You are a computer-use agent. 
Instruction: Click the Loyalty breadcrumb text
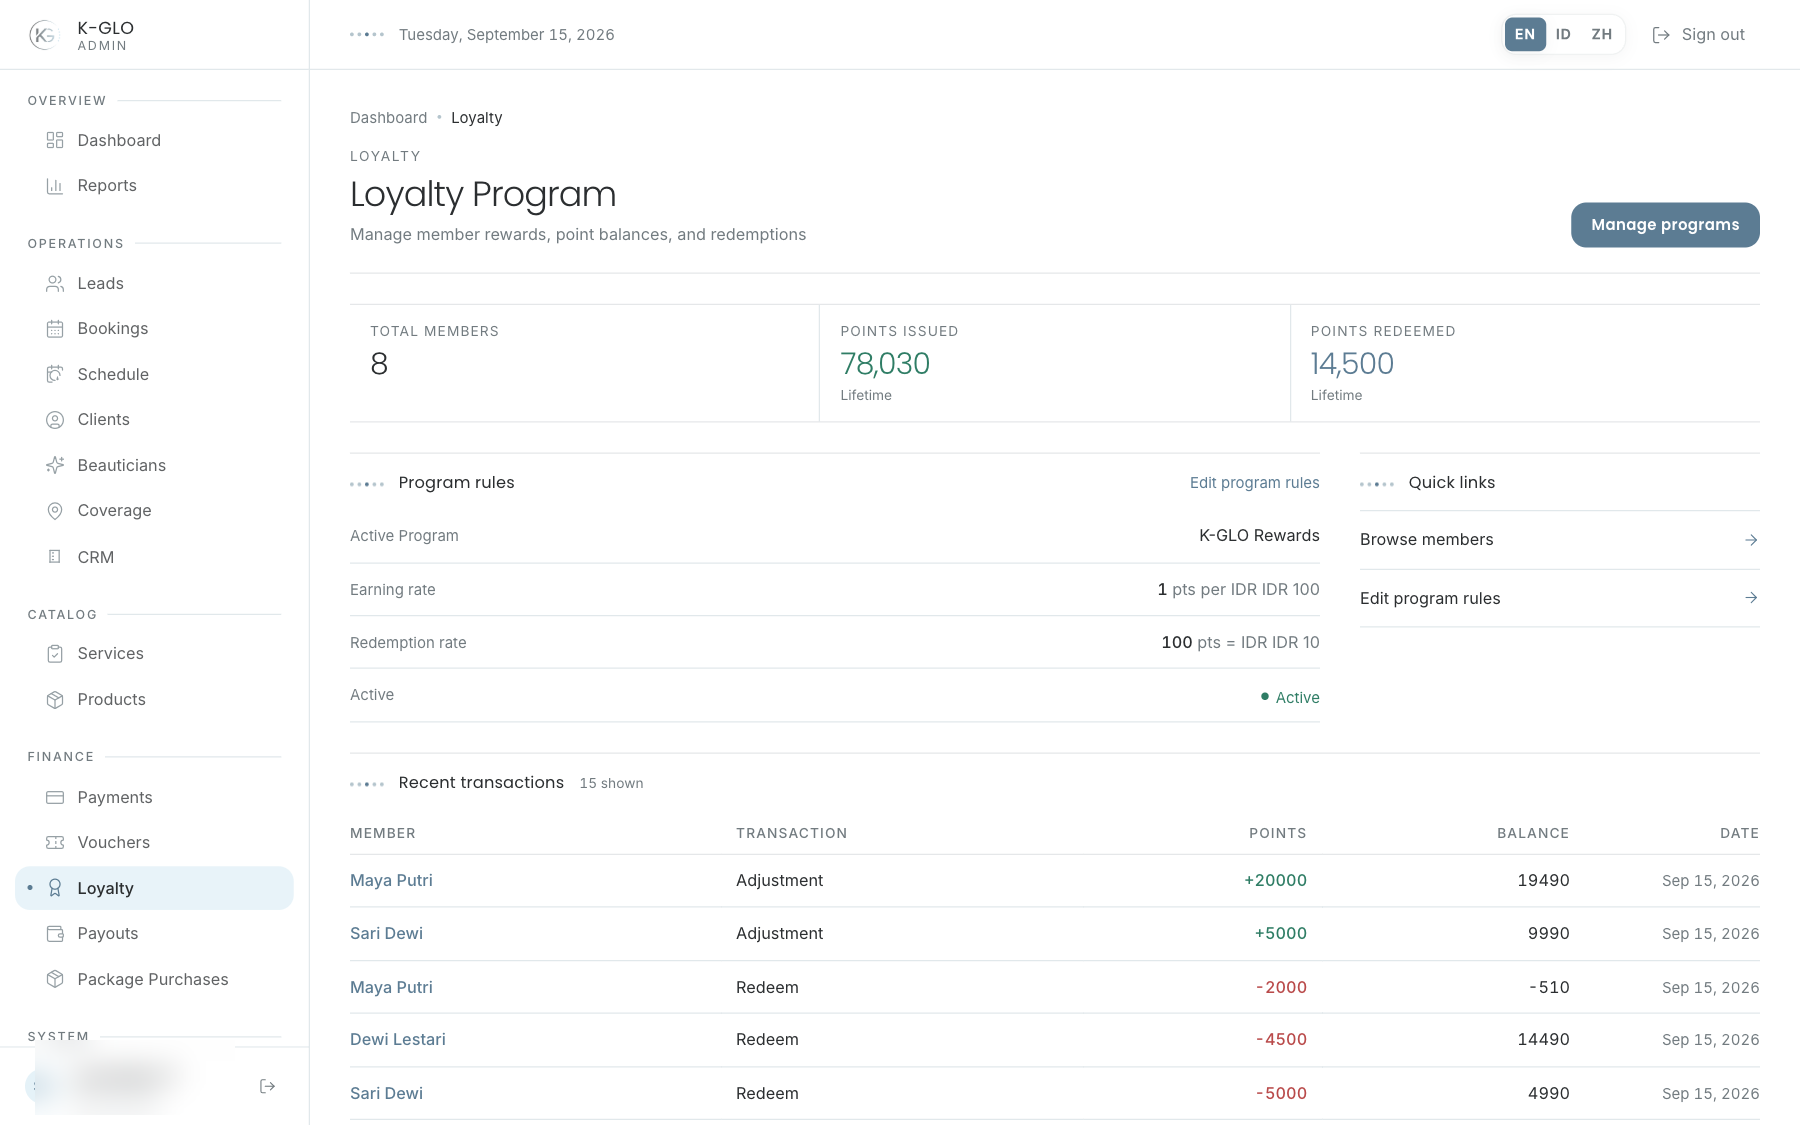click(x=476, y=118)
